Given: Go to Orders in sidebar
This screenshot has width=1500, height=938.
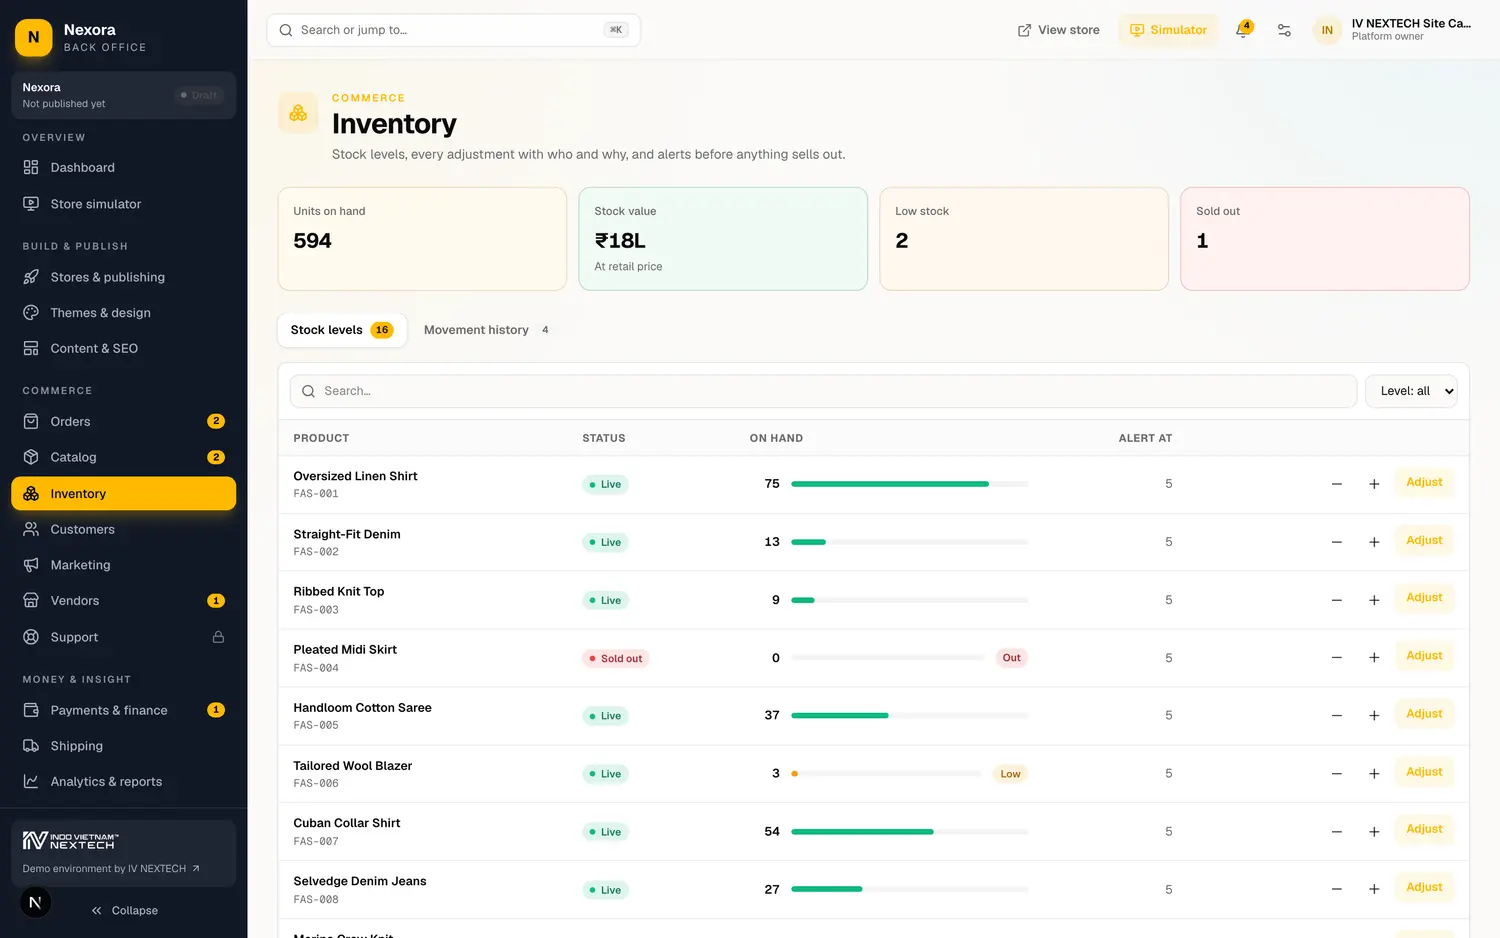Looking at the screenshot, I should (124, 422).
